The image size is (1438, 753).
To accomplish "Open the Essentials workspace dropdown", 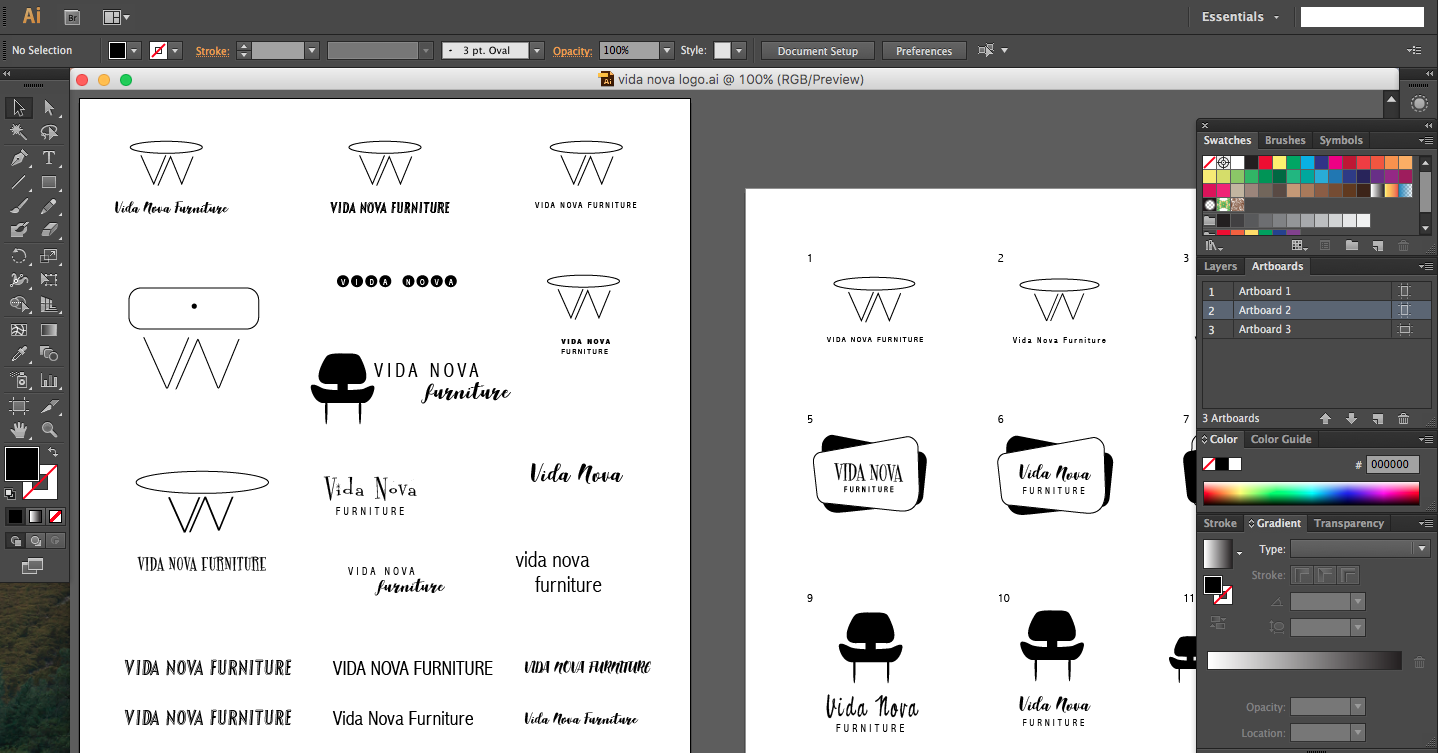I will tap(1241, 17).
